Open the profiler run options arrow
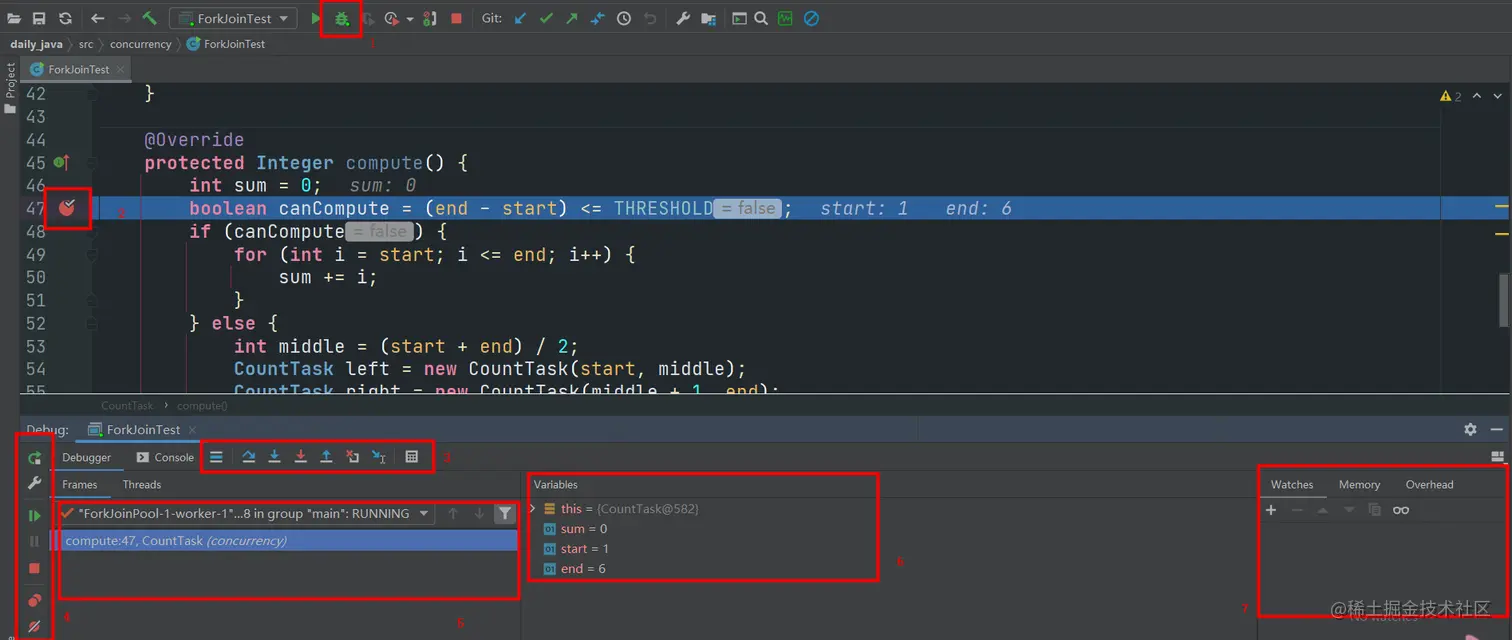This screenshot has width=1512, height=640. [x=409, y=19]
